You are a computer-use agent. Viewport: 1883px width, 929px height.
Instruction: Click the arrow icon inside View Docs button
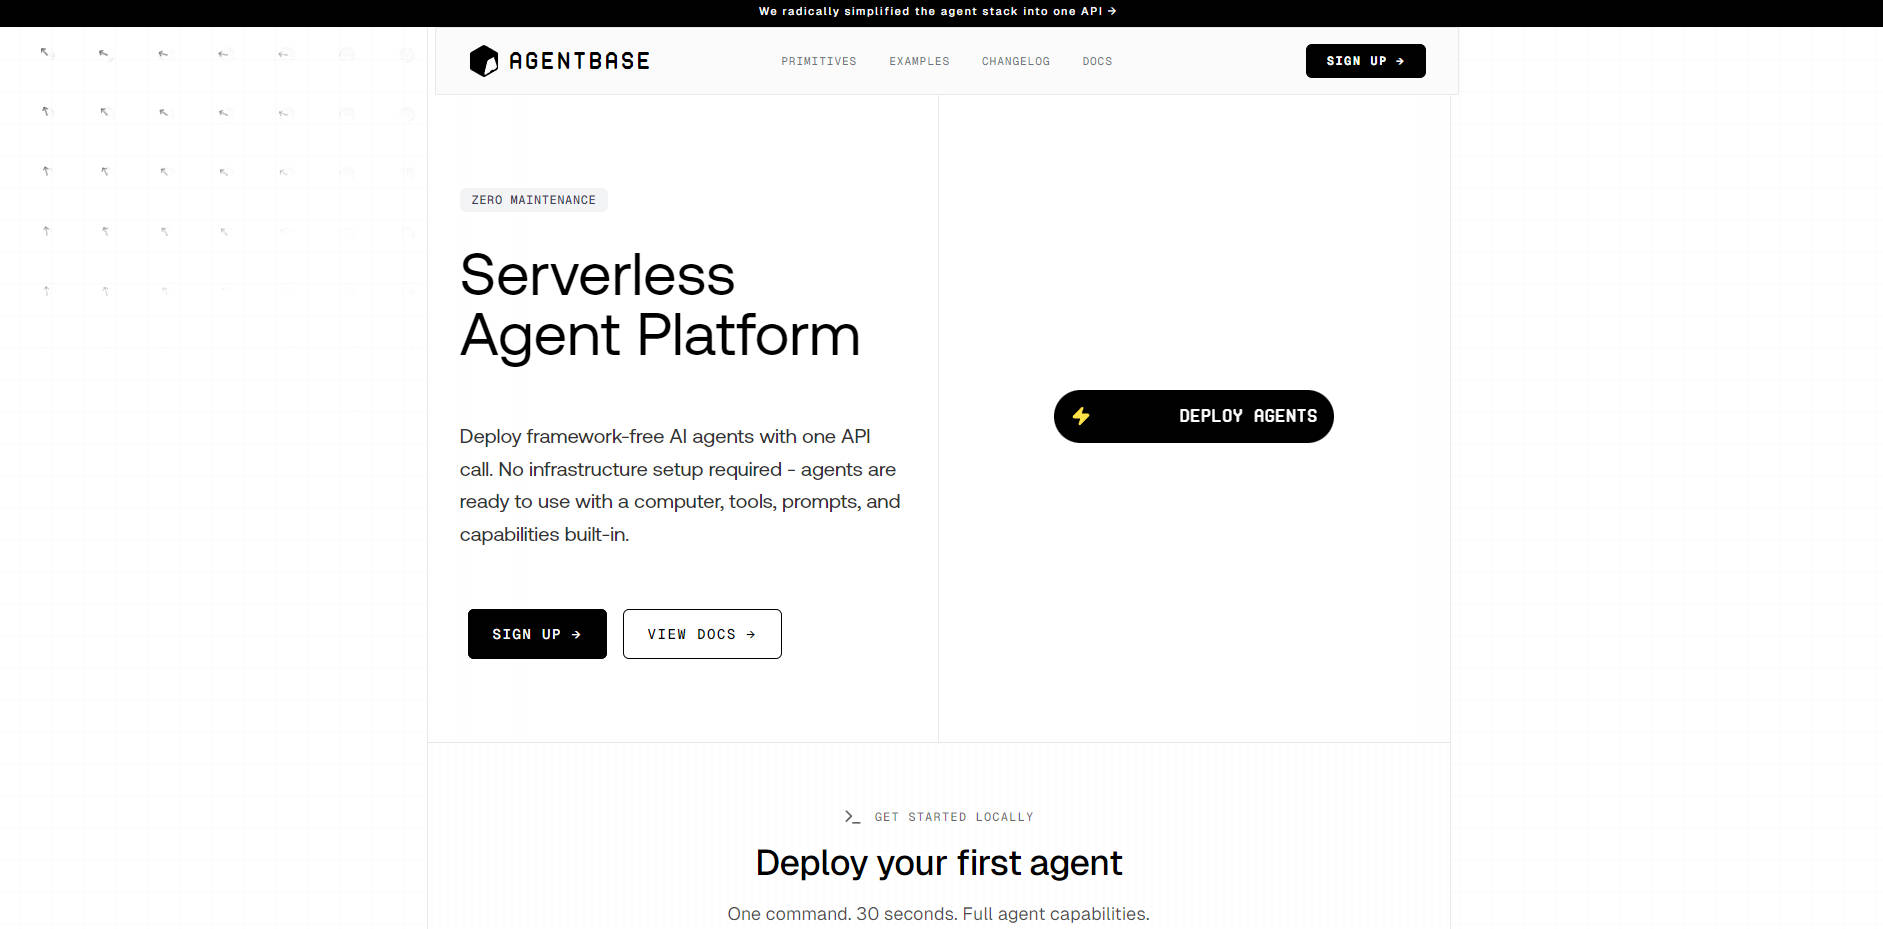(x=753, y=633)
